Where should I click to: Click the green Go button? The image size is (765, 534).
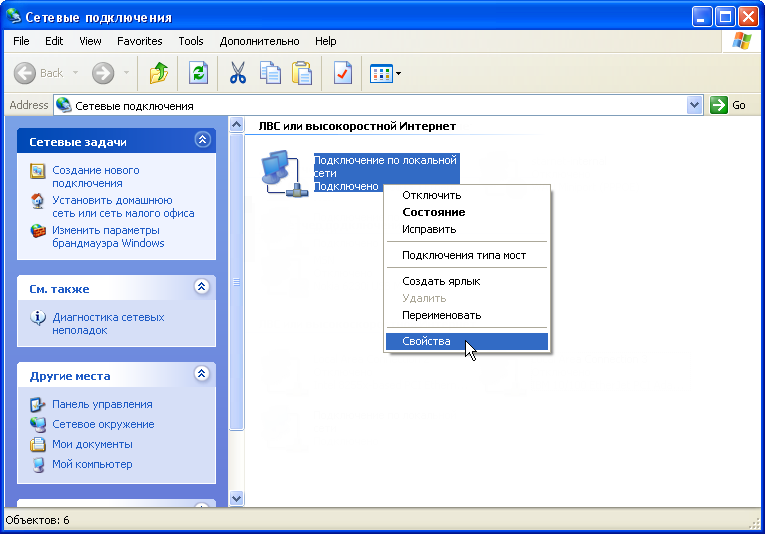click(728, 105)
